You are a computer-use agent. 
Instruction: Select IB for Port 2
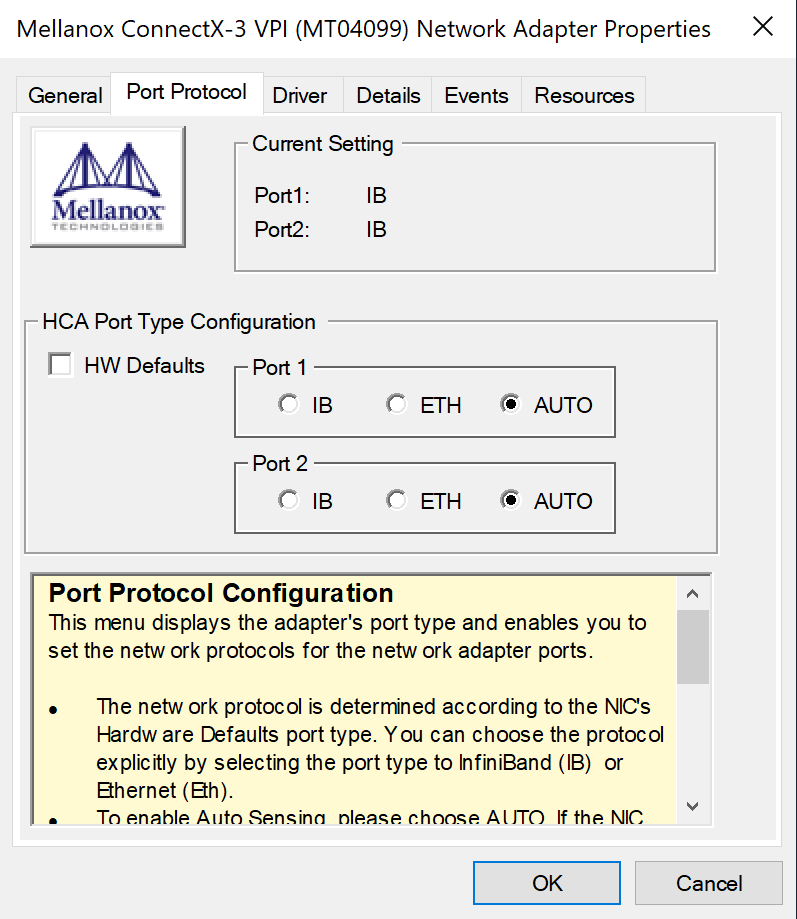tap(289, 501)
